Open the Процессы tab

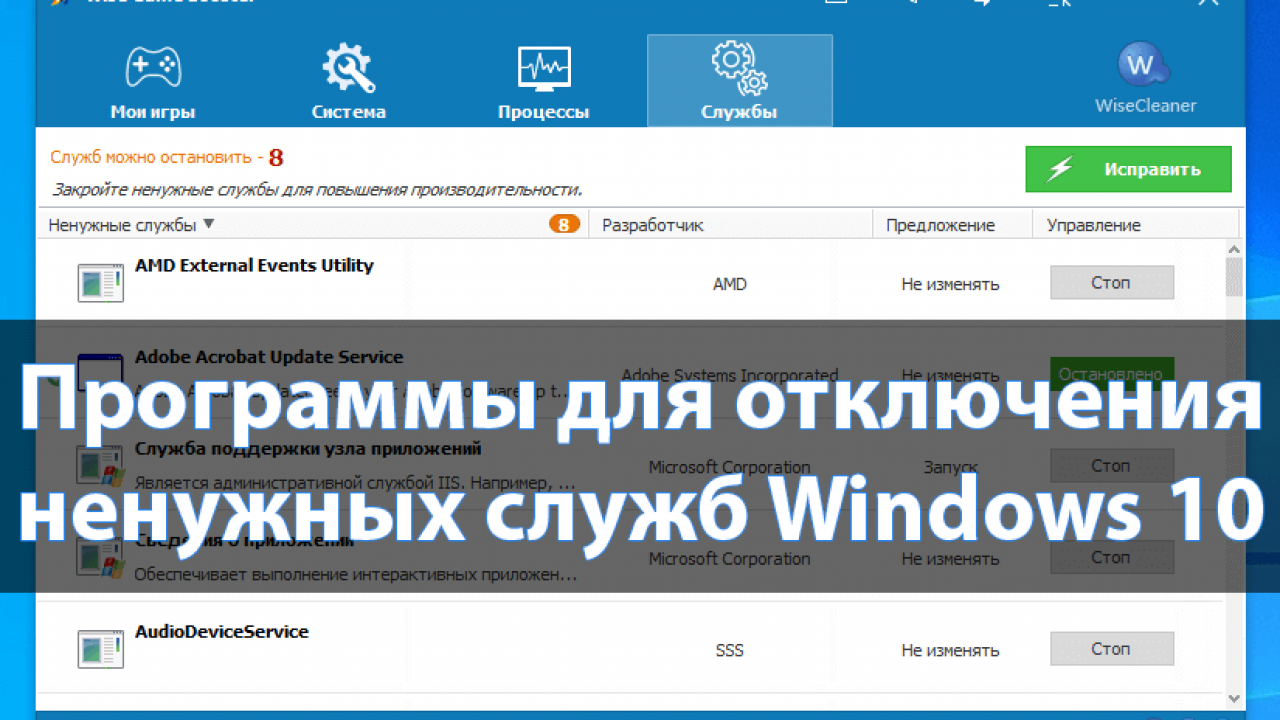(x=543, y=81)
